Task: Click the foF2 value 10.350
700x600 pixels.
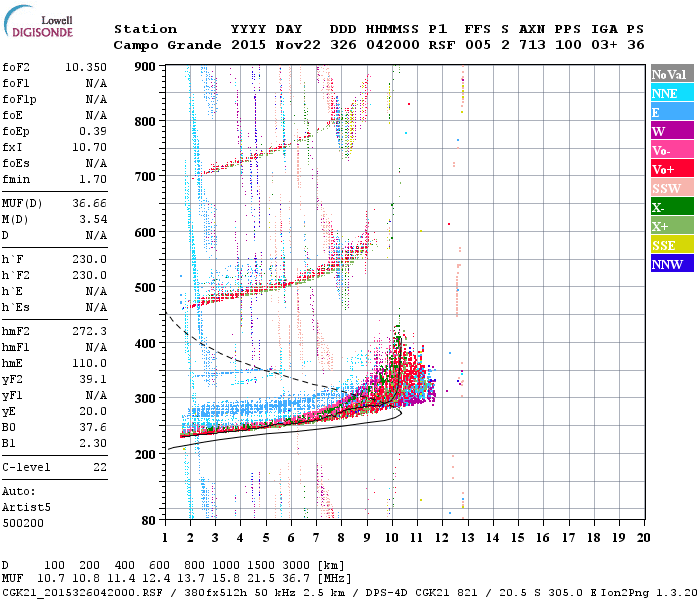Action: [x=86, y=67]
